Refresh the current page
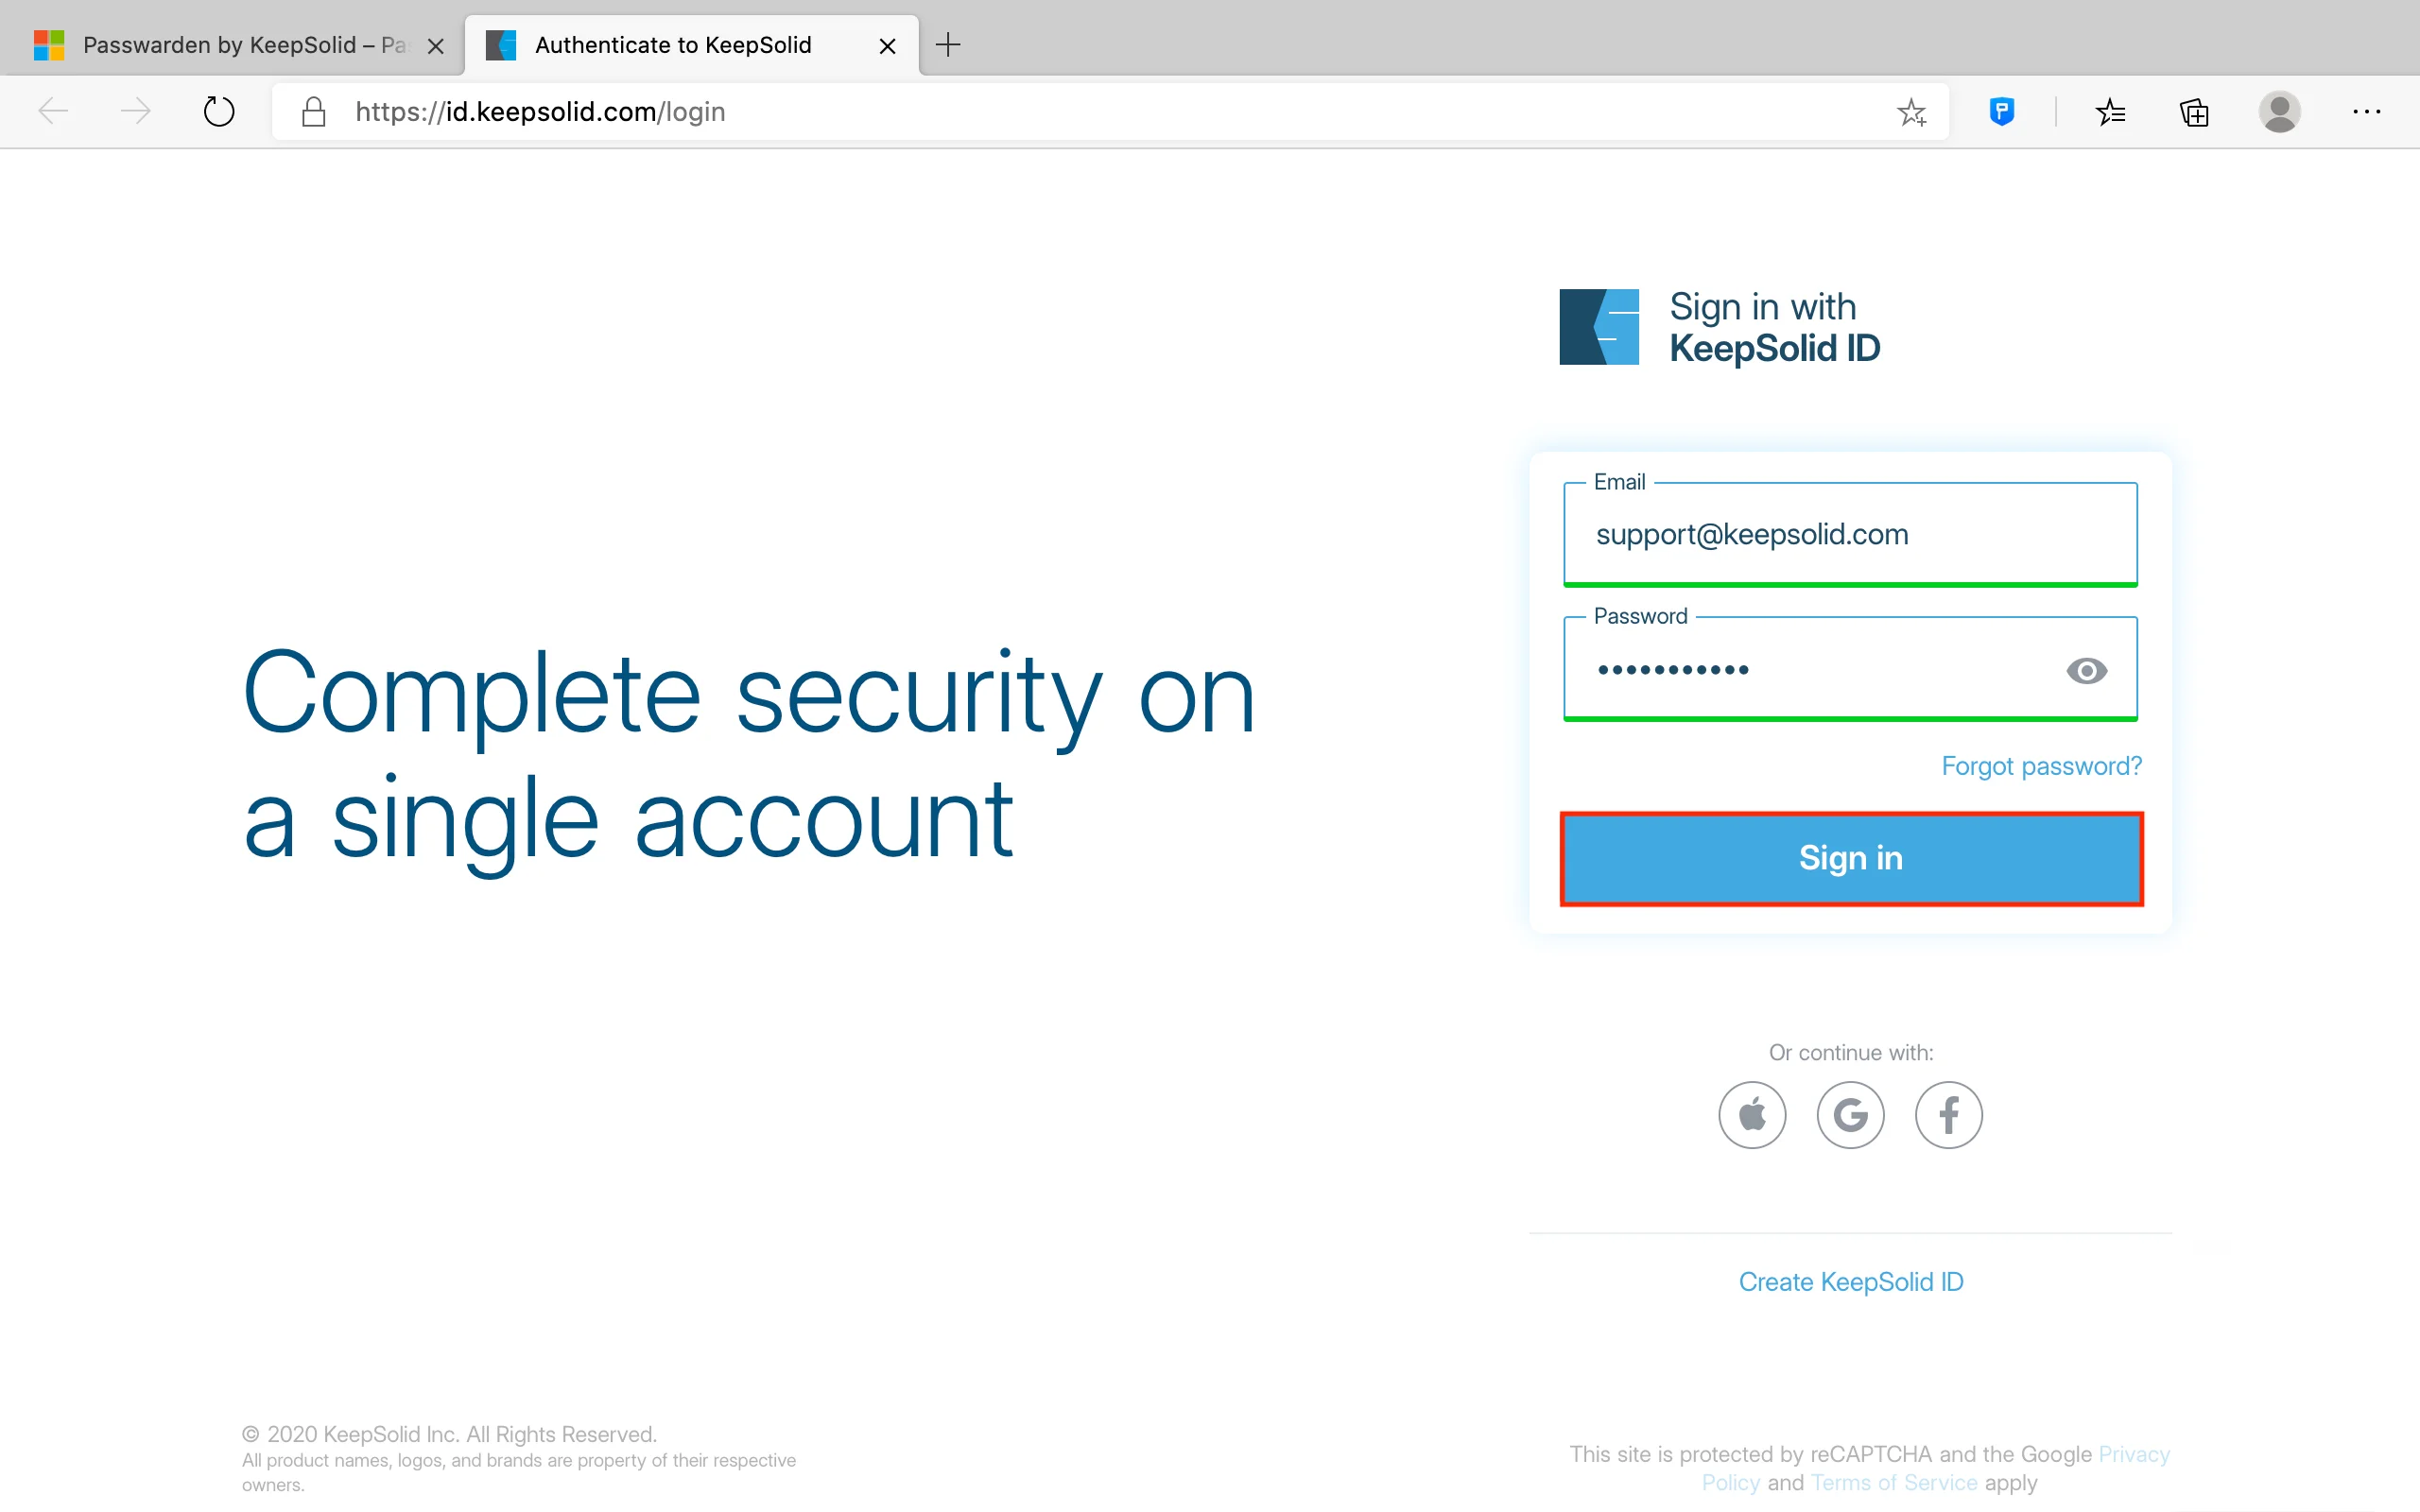2420x1512 pixels. pos(218,112)
